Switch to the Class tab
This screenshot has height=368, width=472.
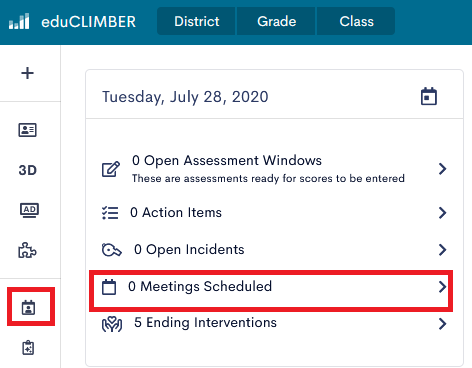click(356, 21)
